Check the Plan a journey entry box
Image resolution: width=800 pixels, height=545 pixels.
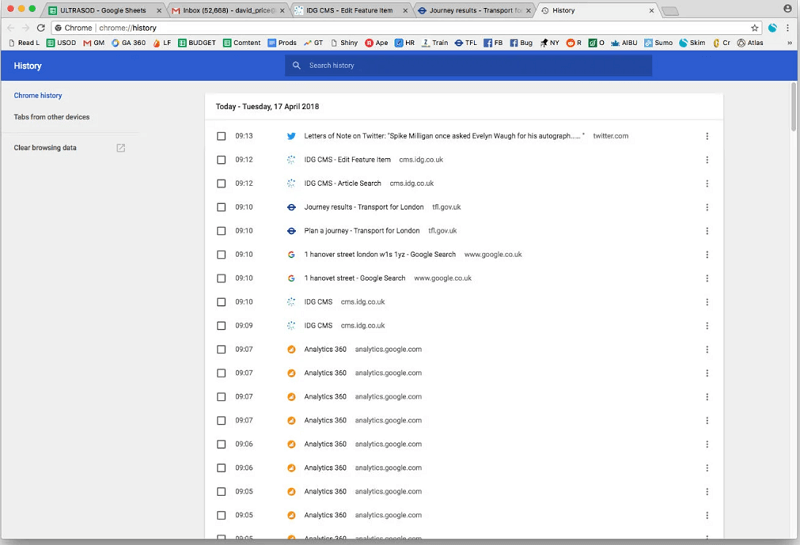point(221,231)
